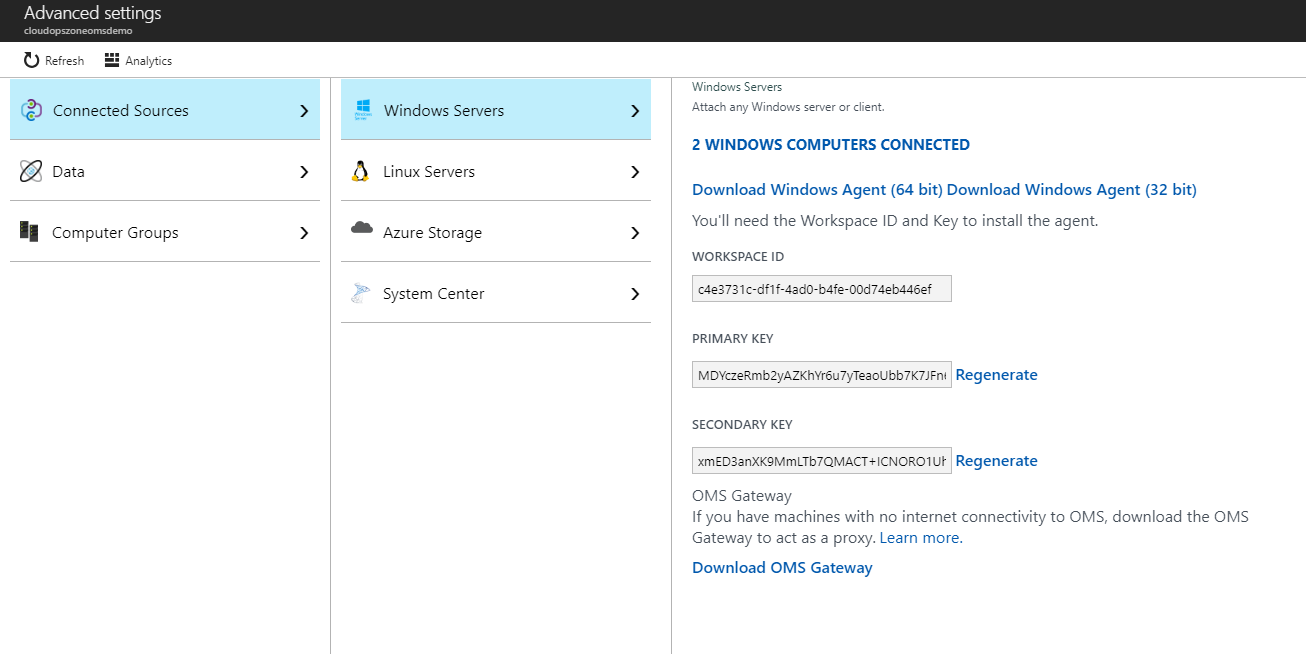Expand the Data row chevron
1306x654 pixels.
(x=304, y=172)
